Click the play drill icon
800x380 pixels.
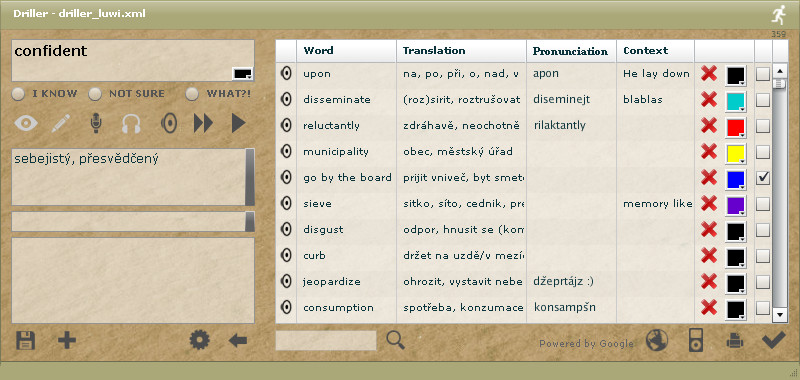pyautogui.click(x=238, y=123)
